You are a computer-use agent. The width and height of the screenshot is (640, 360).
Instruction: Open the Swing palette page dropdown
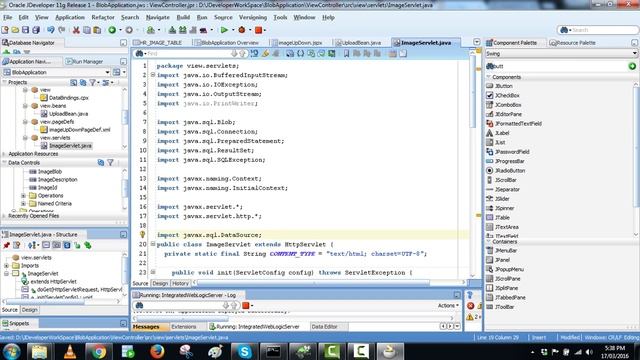point(634,53)
